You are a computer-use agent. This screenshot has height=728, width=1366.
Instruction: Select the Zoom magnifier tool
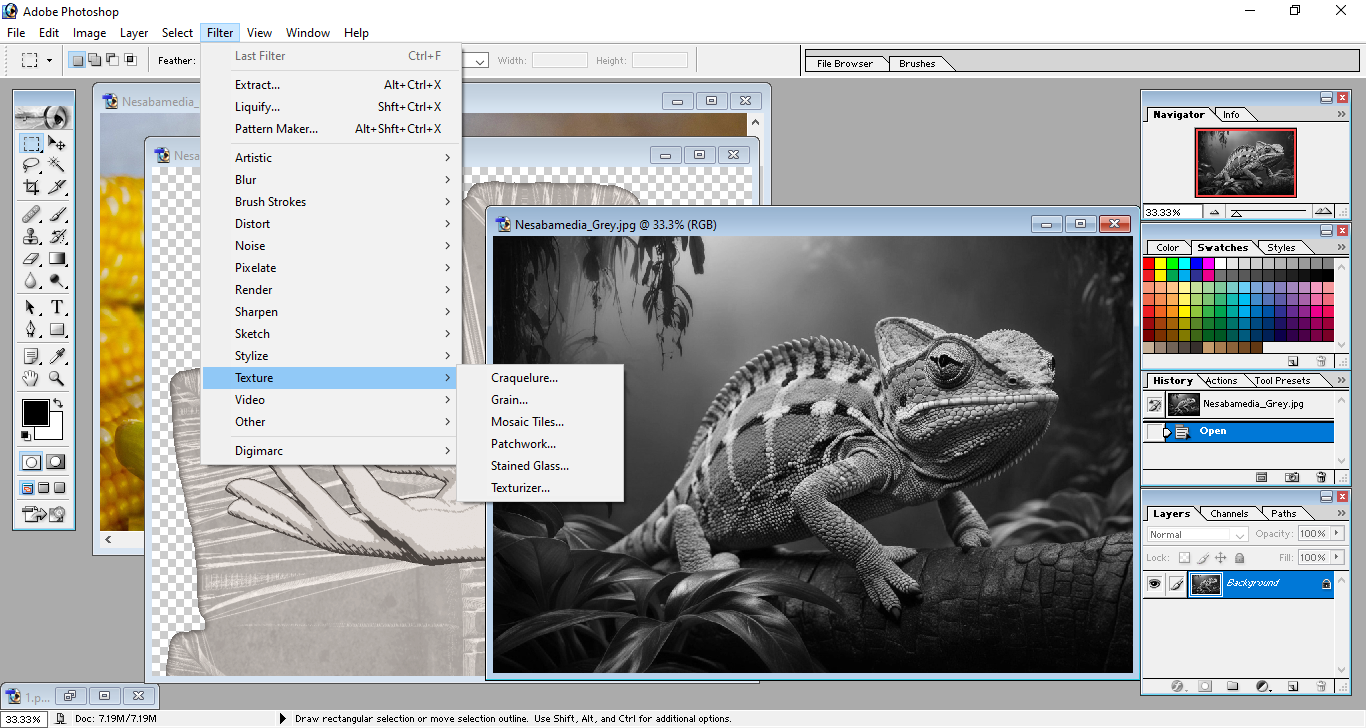click(57, 379)
